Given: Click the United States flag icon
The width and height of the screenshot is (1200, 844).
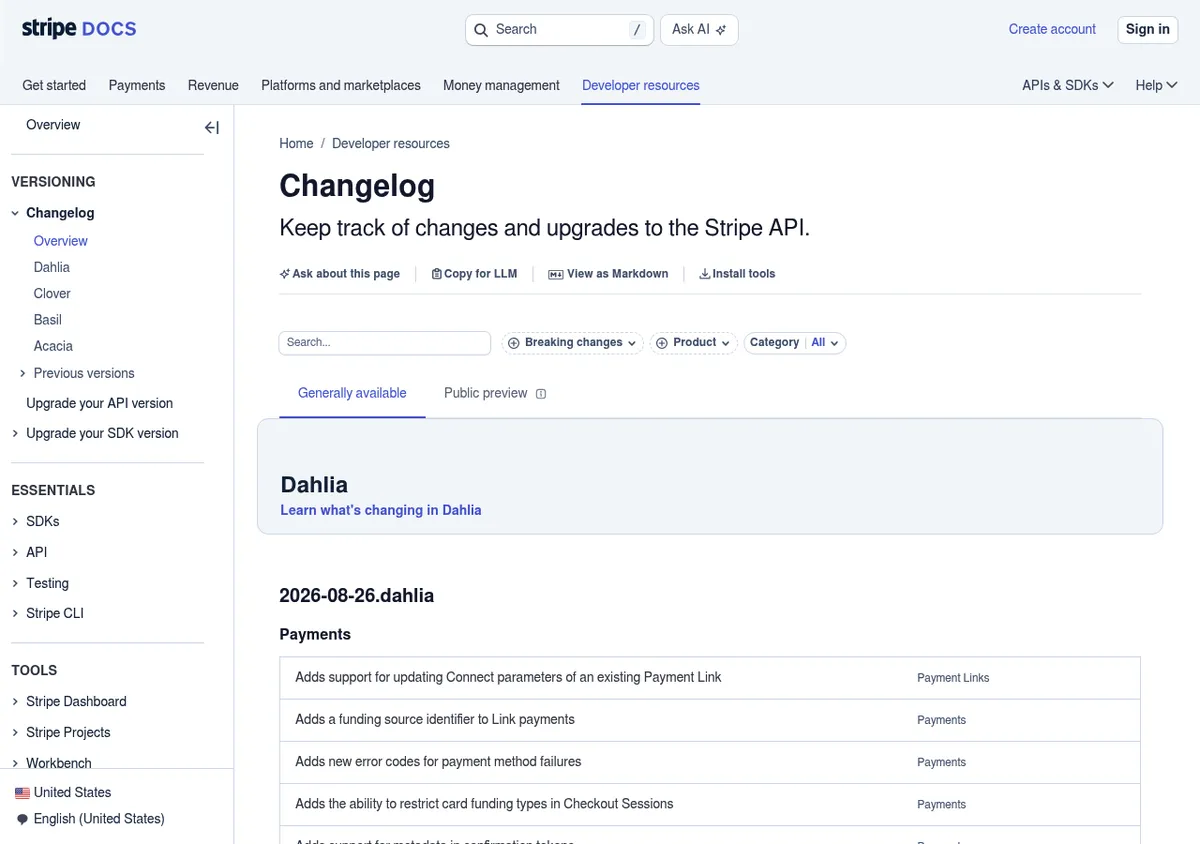Looking at the screenshot, I should coord(22,793).
